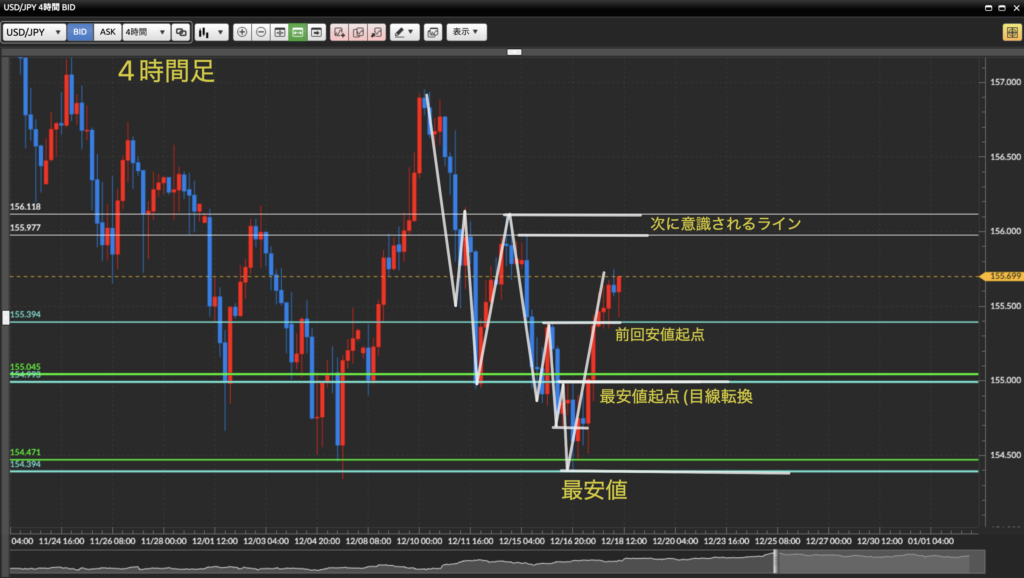Expand the candlestick chart type dropdown
This screenshot has height=578, width=1024.
210,32
